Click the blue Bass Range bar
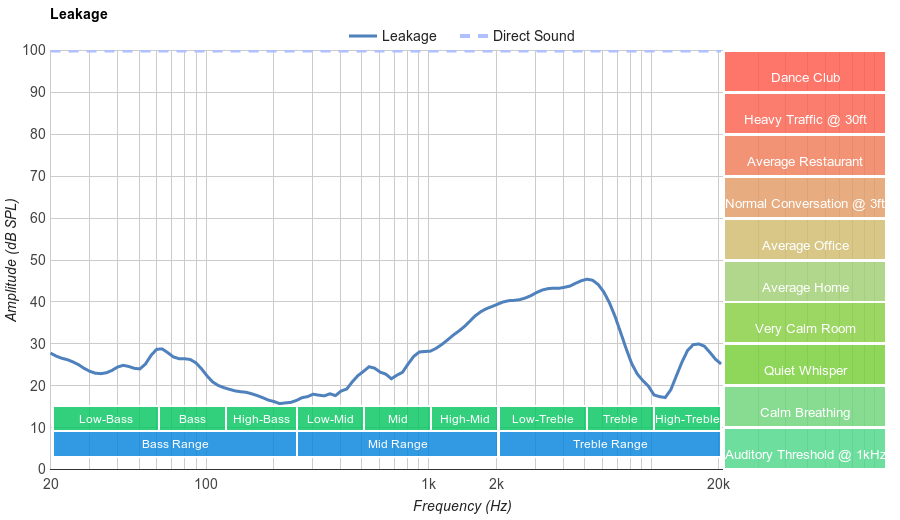This screenshot has height=520, width=900. pos(175,444)
